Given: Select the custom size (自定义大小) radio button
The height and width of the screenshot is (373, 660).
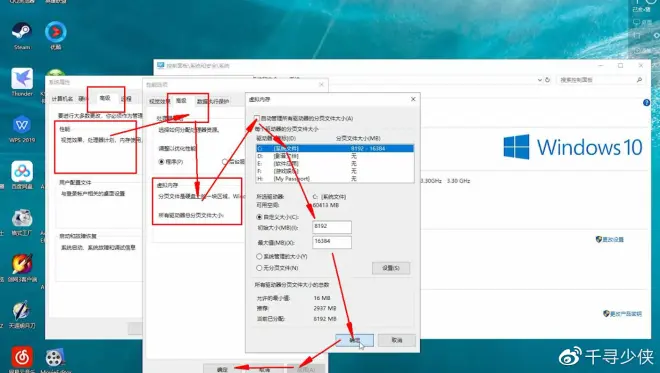Looking at the screenshot, I should click(x=259, y=217).
